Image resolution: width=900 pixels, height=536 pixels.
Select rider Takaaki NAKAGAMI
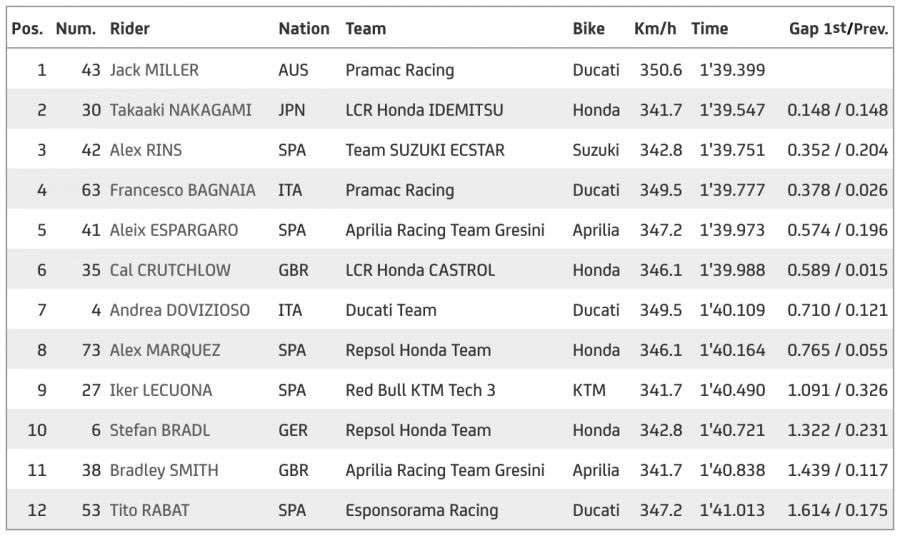(181, 110)
